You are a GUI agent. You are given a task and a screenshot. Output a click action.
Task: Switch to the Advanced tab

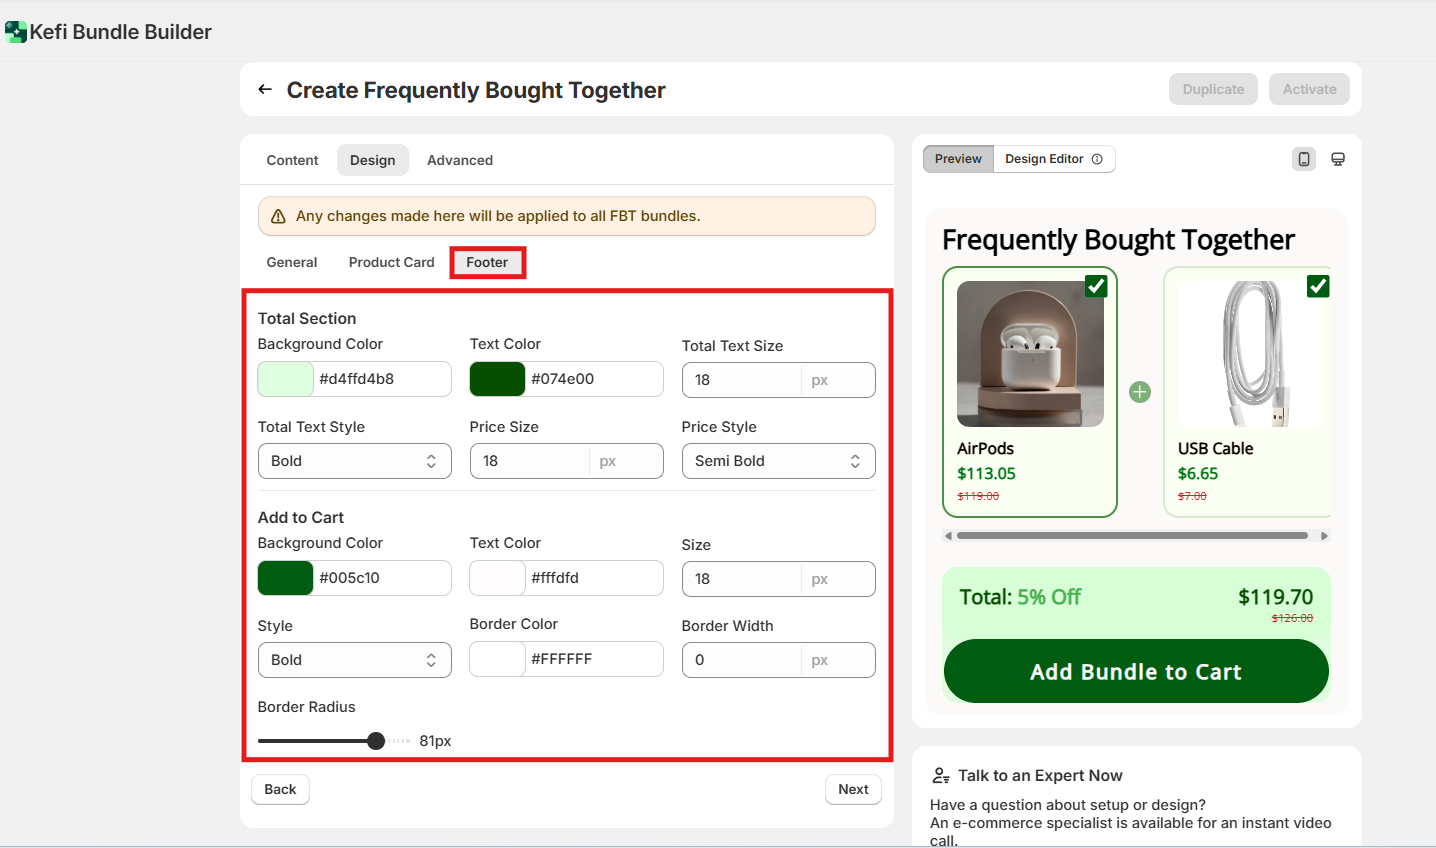click(459, 160)
